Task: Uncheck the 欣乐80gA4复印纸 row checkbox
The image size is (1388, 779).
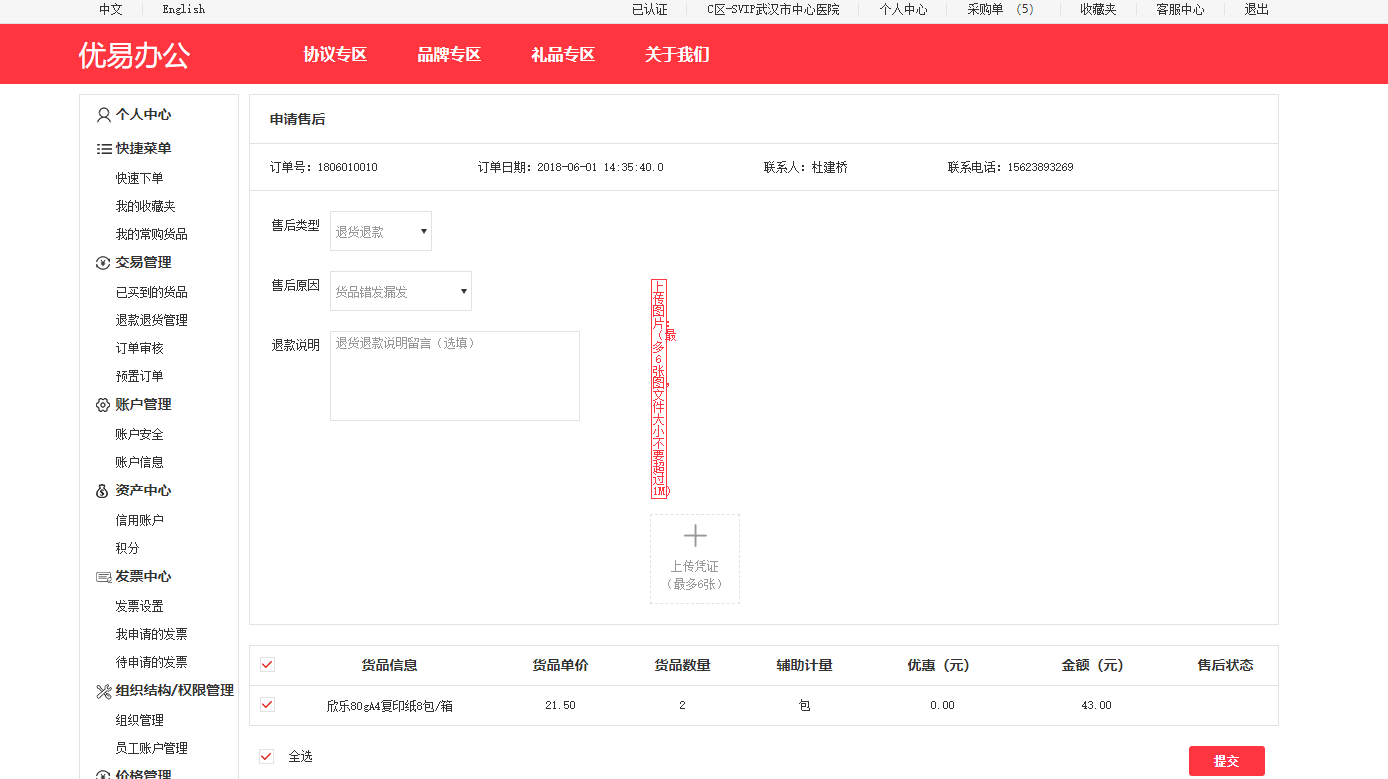Action: click(x=267, y=705)
